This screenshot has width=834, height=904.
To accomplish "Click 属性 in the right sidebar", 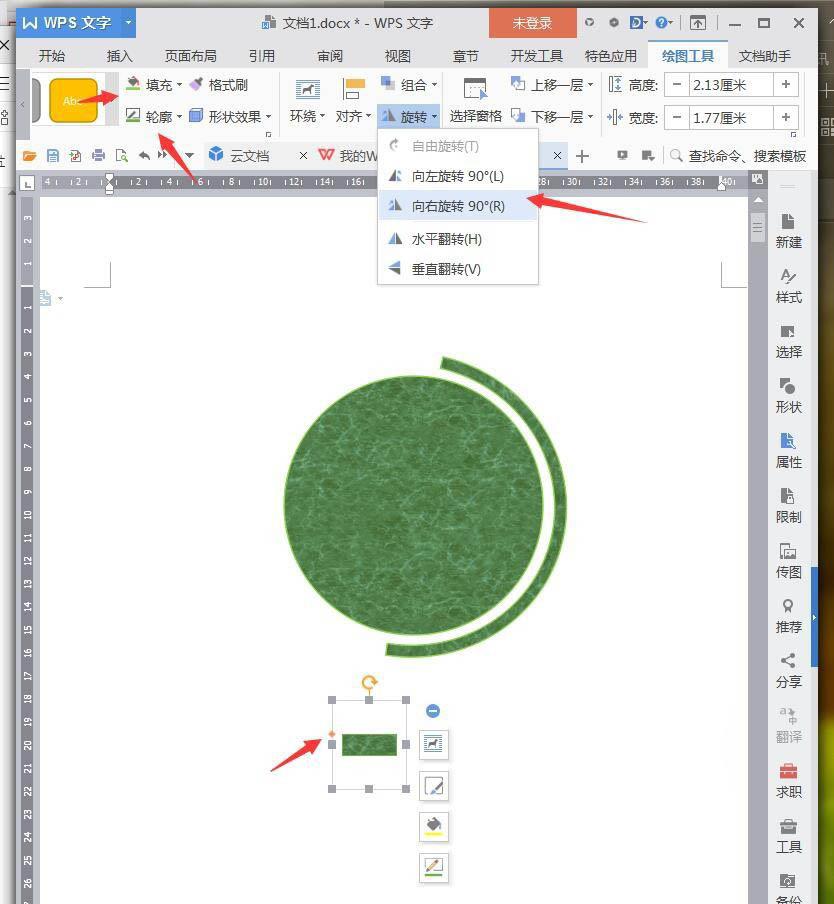I will pos(788,451).
